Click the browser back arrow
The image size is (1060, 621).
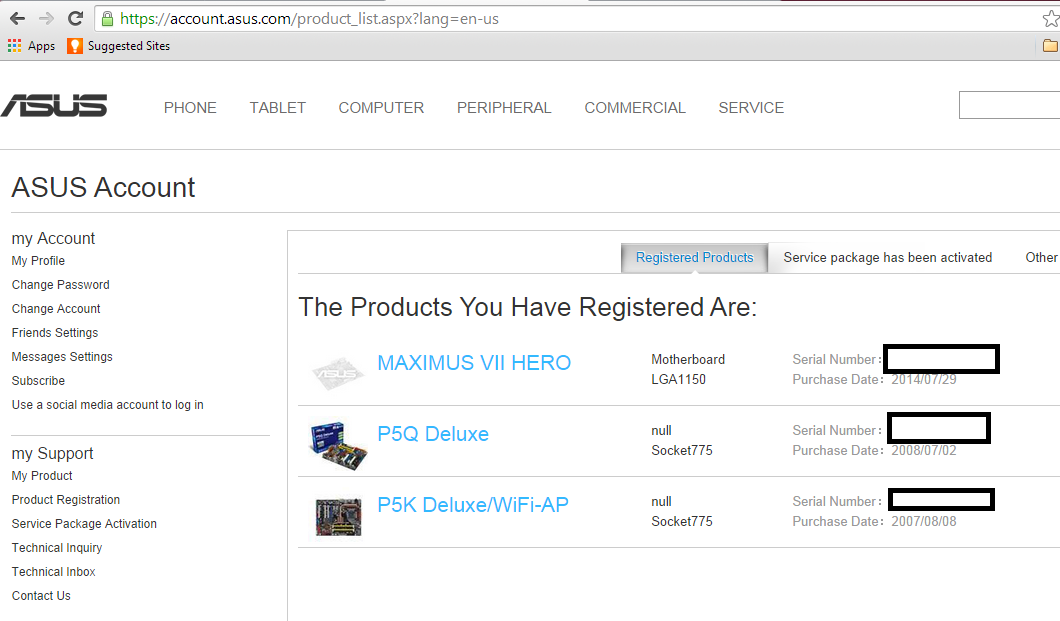18,18
